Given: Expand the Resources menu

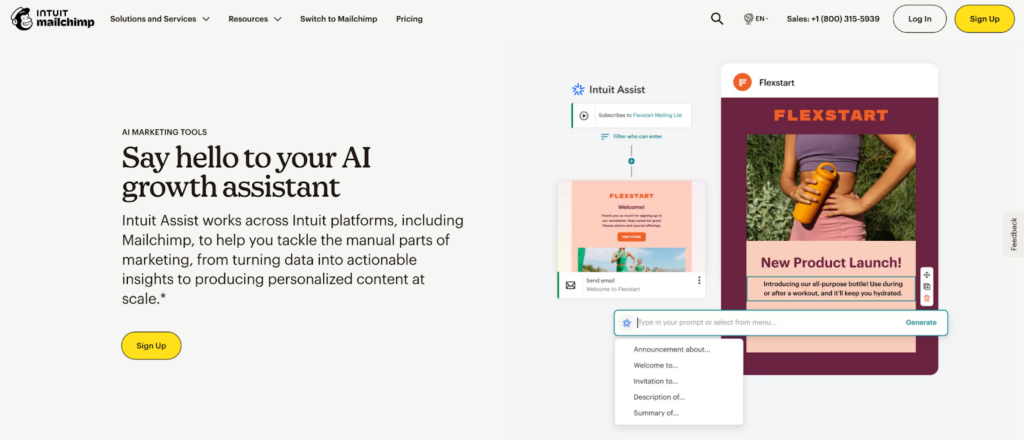Looking at the screenshot, I should pyautogui.click(x=255, y=19).
